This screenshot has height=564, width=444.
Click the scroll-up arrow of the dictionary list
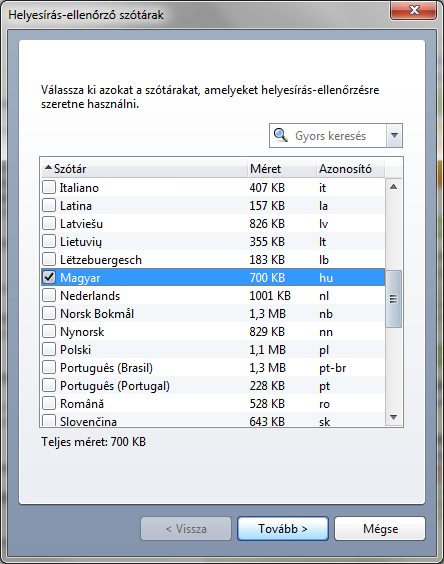coord(394,187)
